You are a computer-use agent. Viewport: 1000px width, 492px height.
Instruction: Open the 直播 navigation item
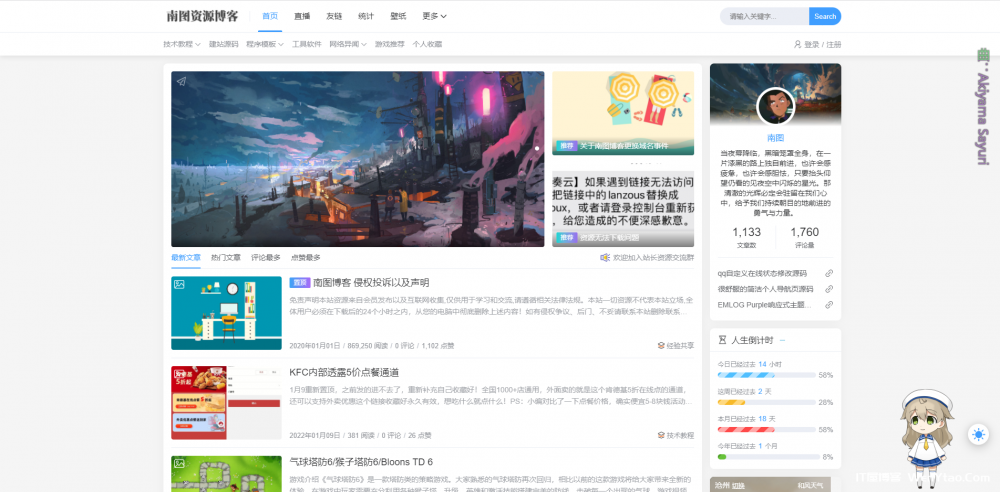(x=302, y=16)
